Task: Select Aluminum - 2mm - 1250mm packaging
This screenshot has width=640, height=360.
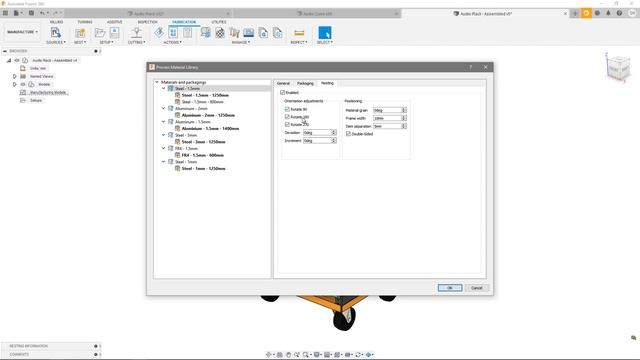Action: [208, 115]
